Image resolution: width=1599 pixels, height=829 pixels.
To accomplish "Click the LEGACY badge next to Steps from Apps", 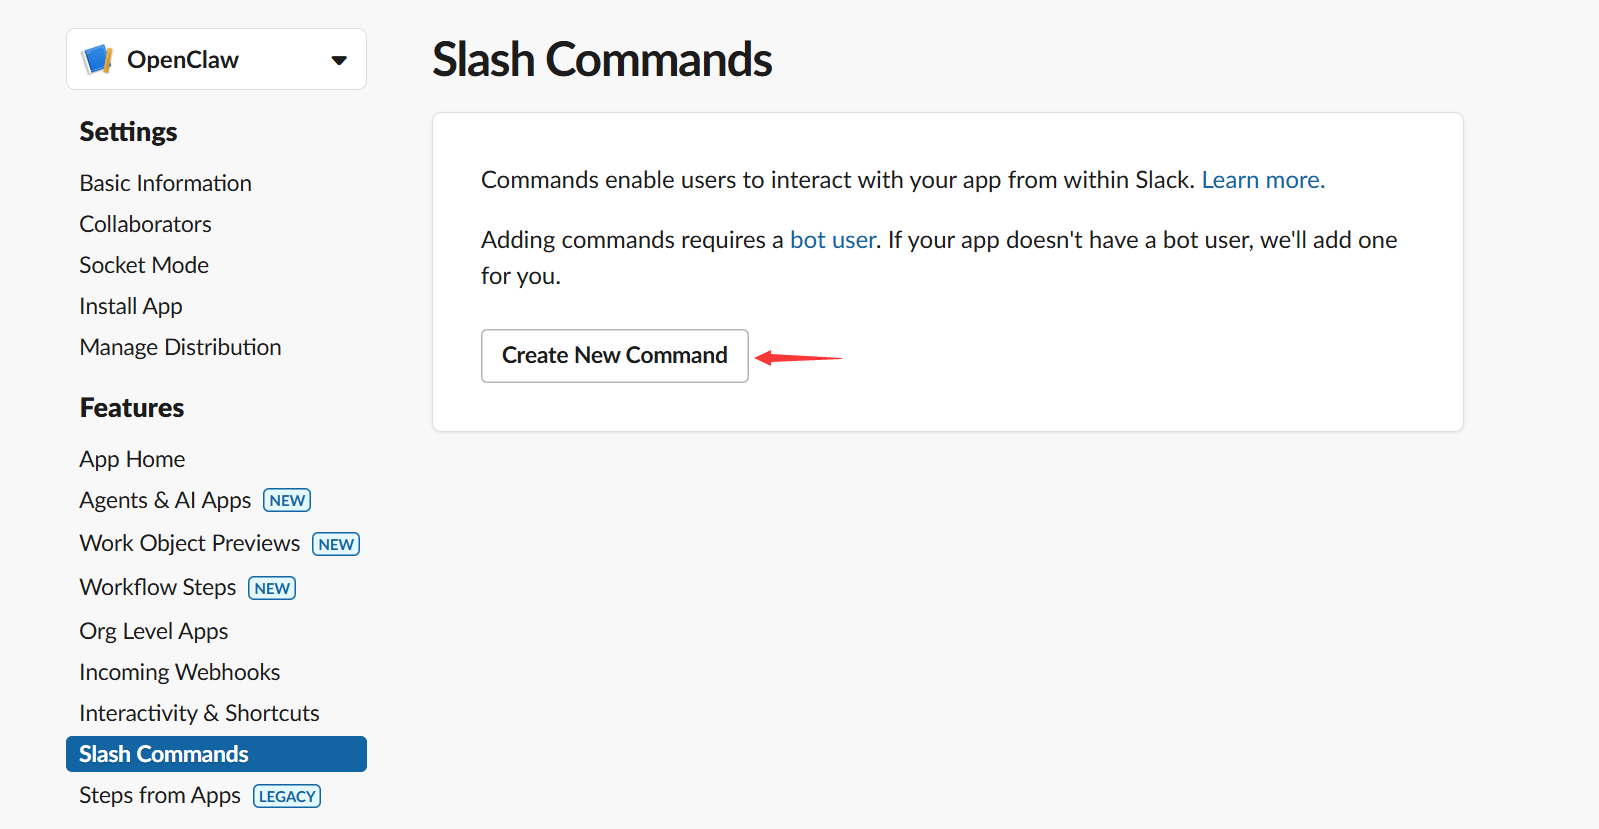I will [x=287, y=796].
